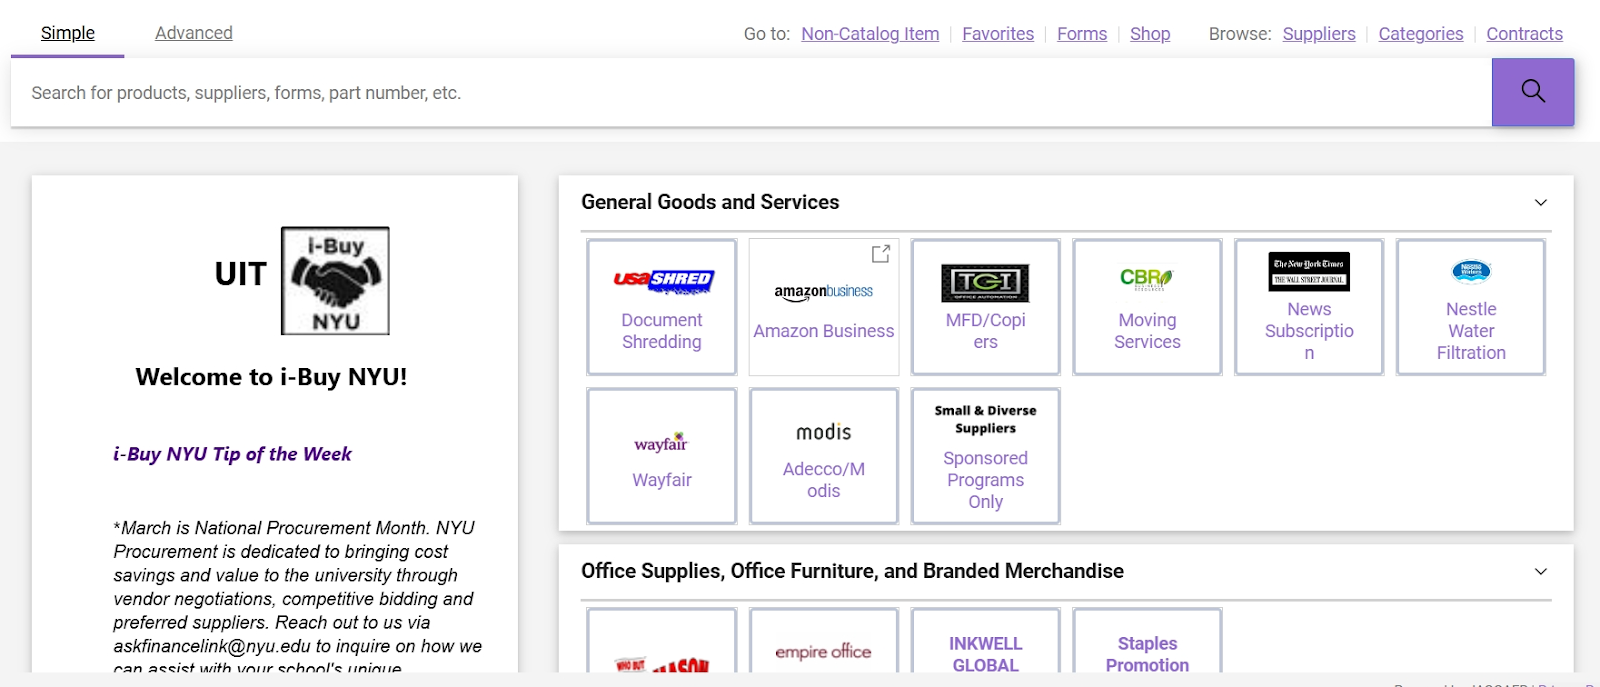This screenshot has height=687, width=1600.
Task: Collapse the General Goods and Services section
Action: click(x=1540, y=203)
